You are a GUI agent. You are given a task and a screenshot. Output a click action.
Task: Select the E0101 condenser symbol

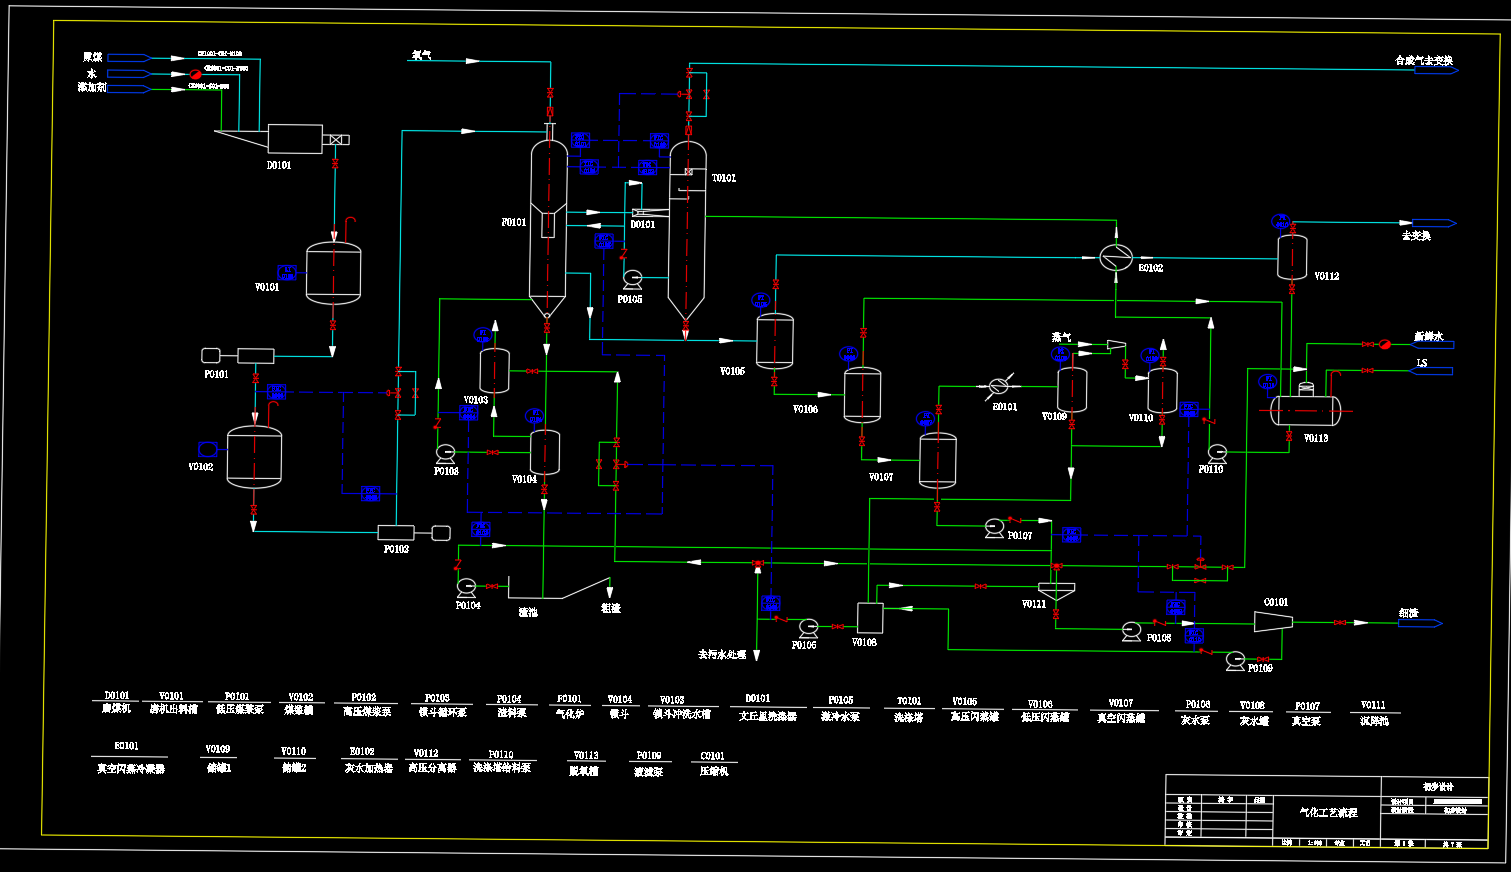coord(998,386)
